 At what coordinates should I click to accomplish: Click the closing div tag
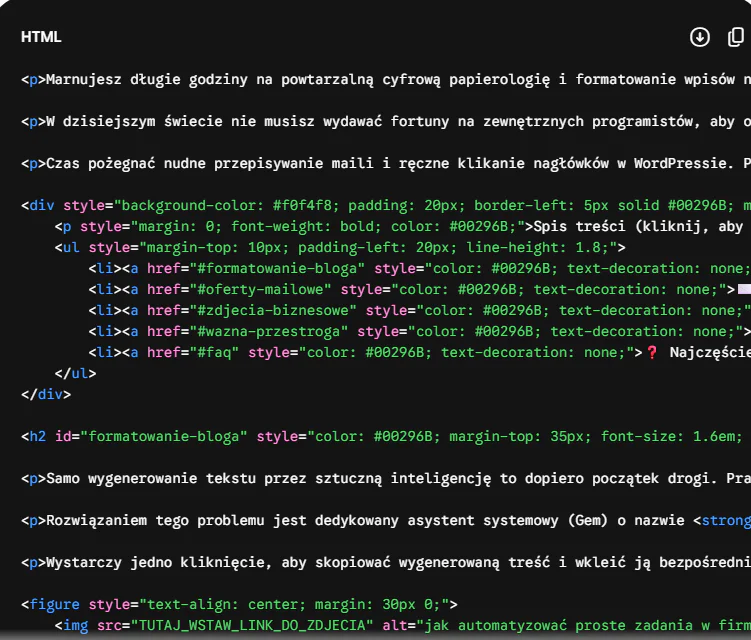(x=46, y=394)
